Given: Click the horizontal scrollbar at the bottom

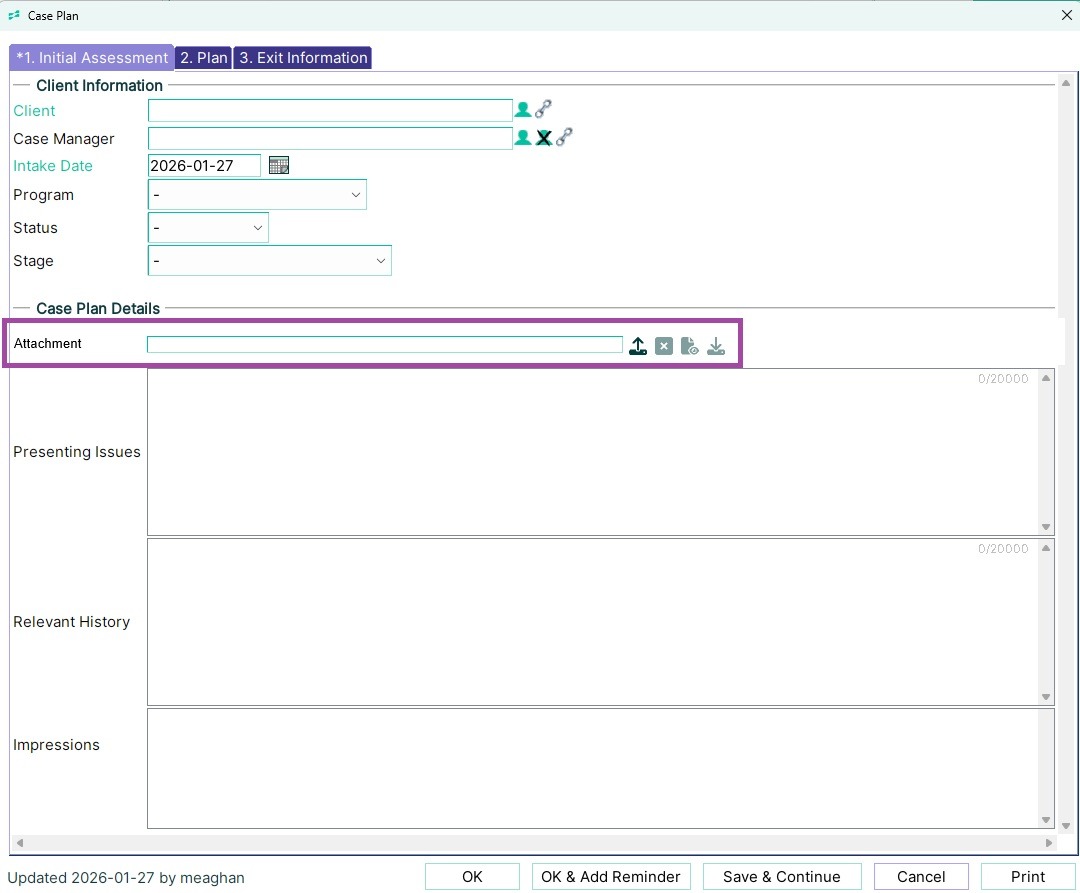Looking at the screenshot, I should [x=530, y=843].
